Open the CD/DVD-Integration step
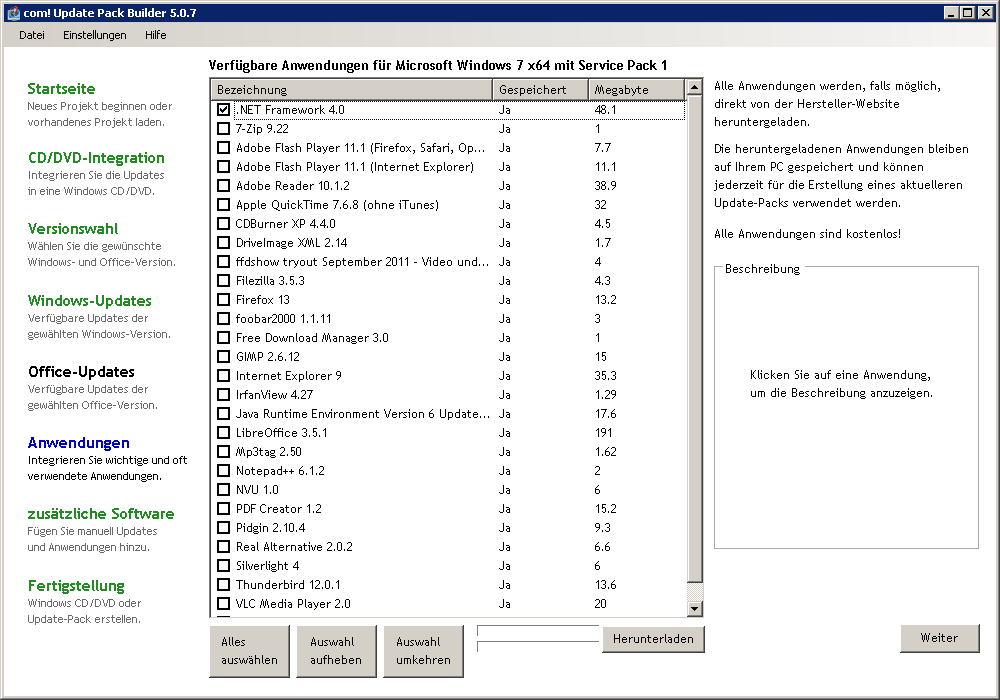Screen dimensions: 1000x700 pos(96,157)
